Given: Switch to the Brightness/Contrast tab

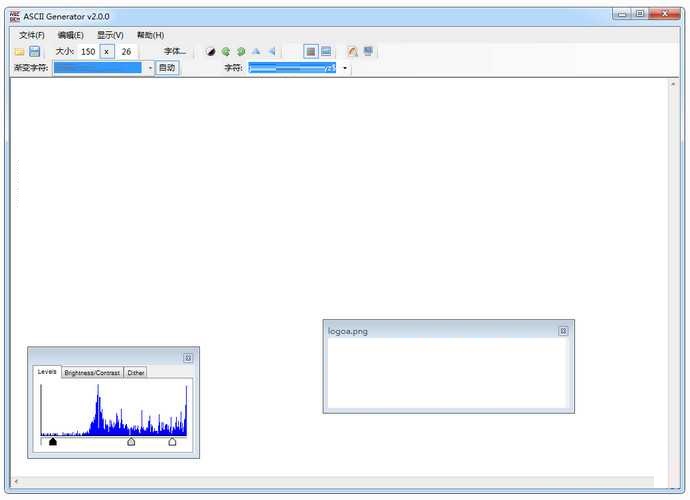Looking at the screenshot, I should point(92,373).
